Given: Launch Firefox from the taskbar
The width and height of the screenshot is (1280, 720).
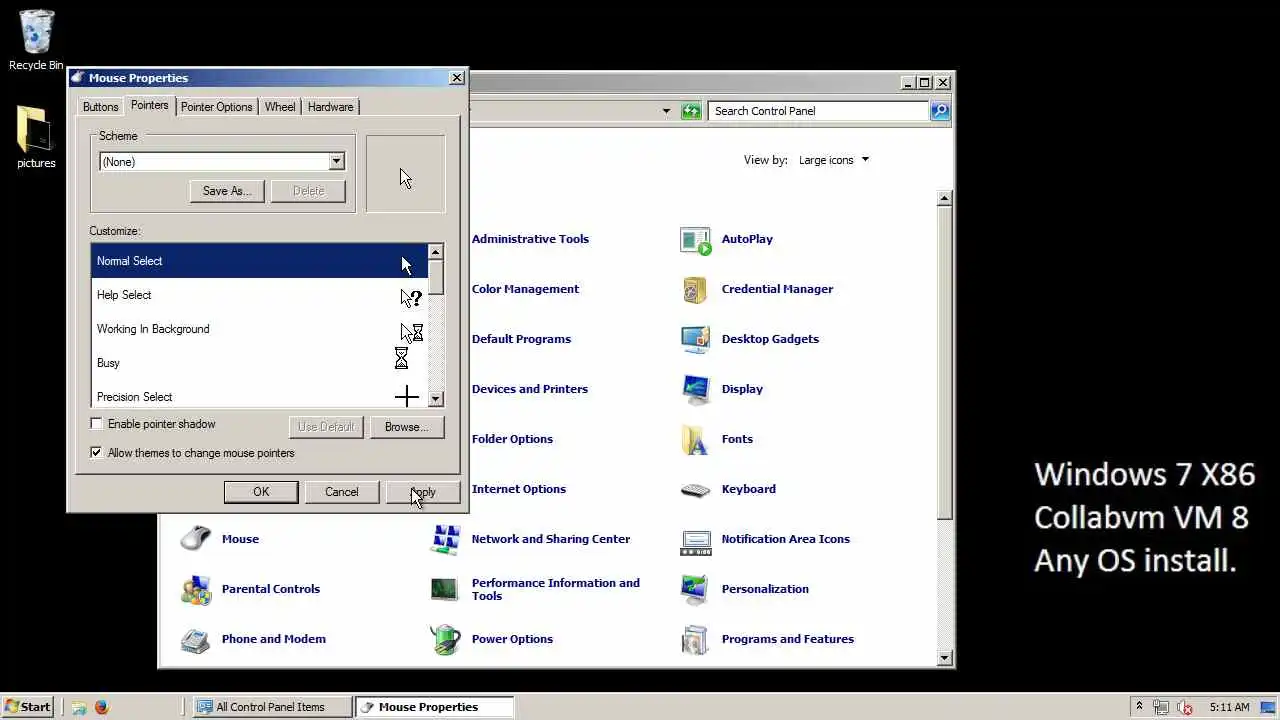Looking at the screenshot, I should click(101, 707).
